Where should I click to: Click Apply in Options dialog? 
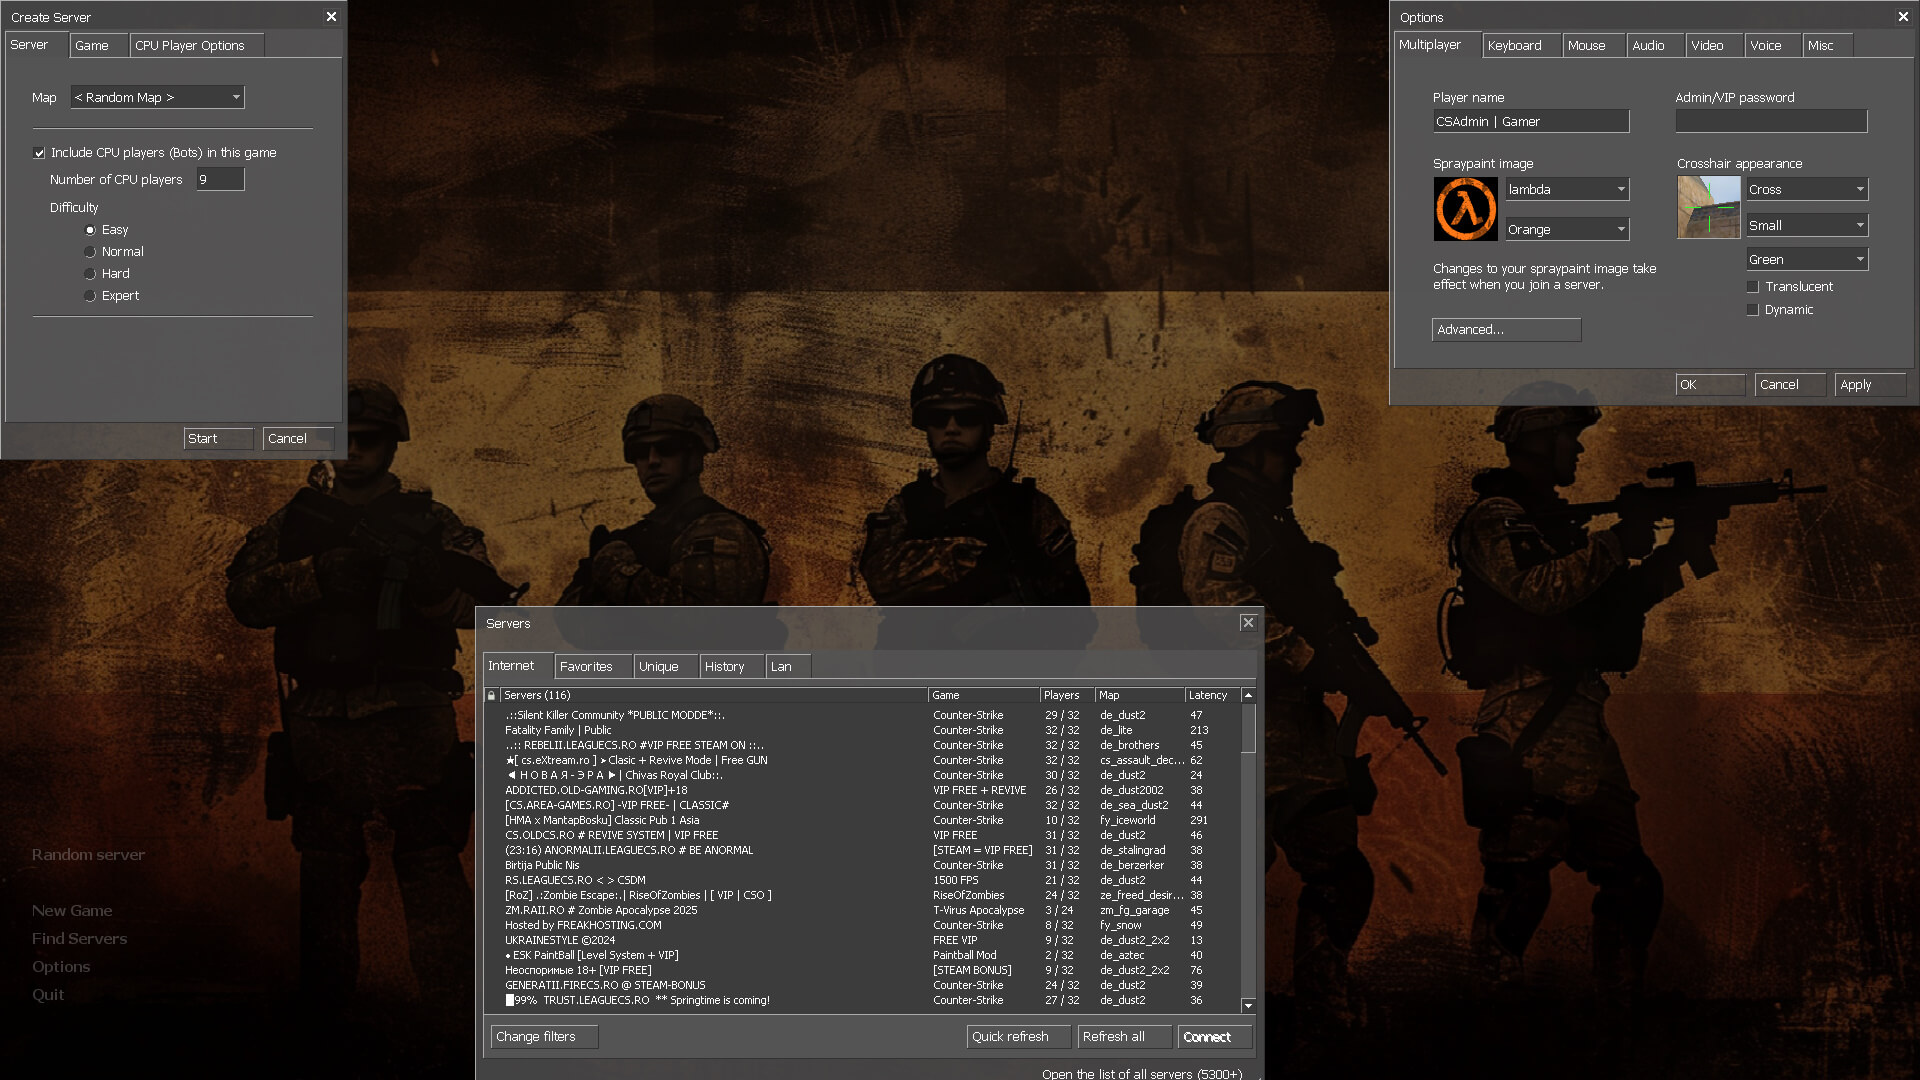click(x=1871, y=384)
